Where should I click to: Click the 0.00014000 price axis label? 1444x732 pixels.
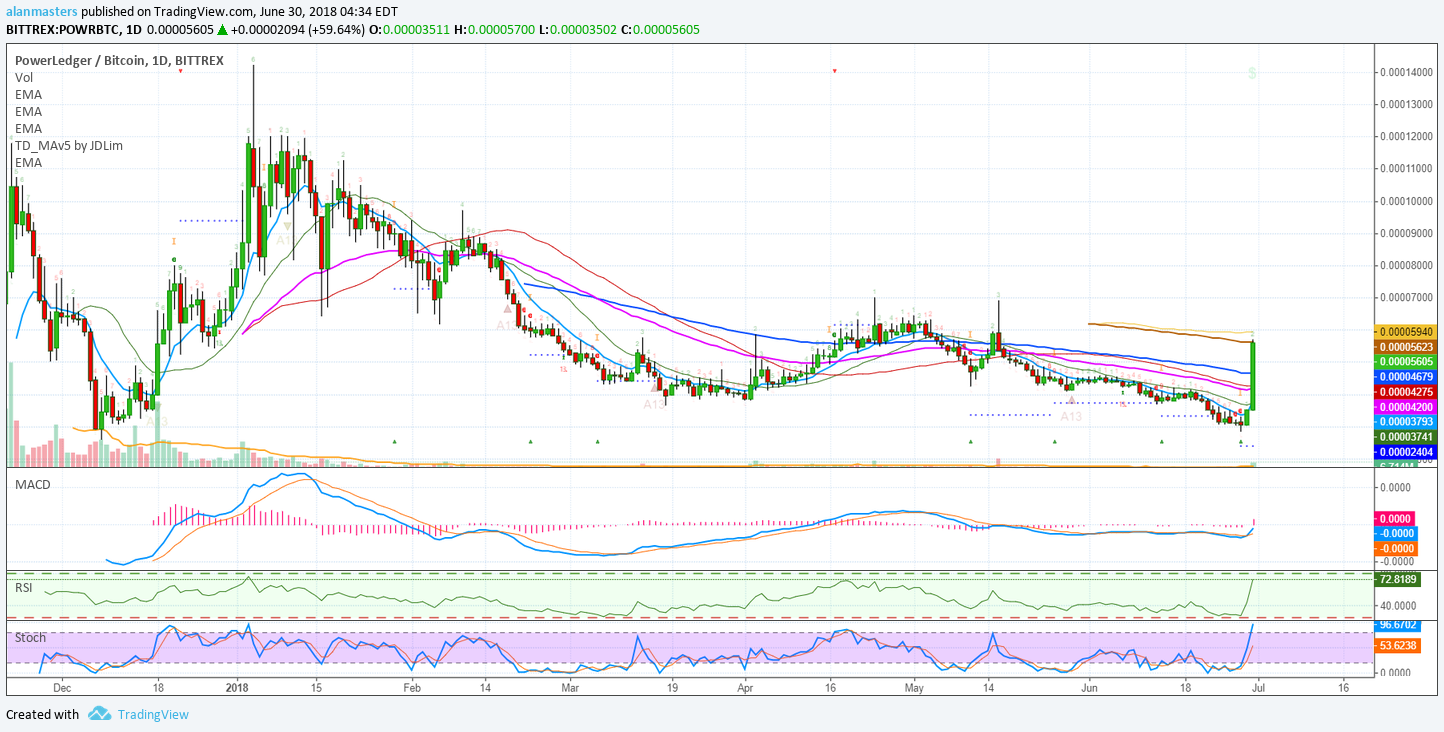click(x=1407, y=72)
